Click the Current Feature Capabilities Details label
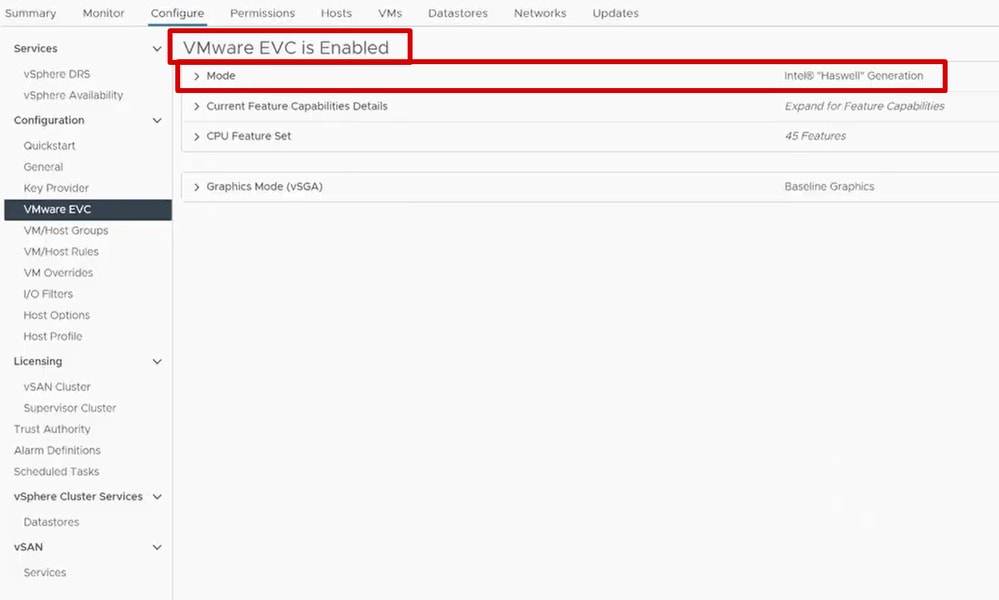 click(297, 106)
